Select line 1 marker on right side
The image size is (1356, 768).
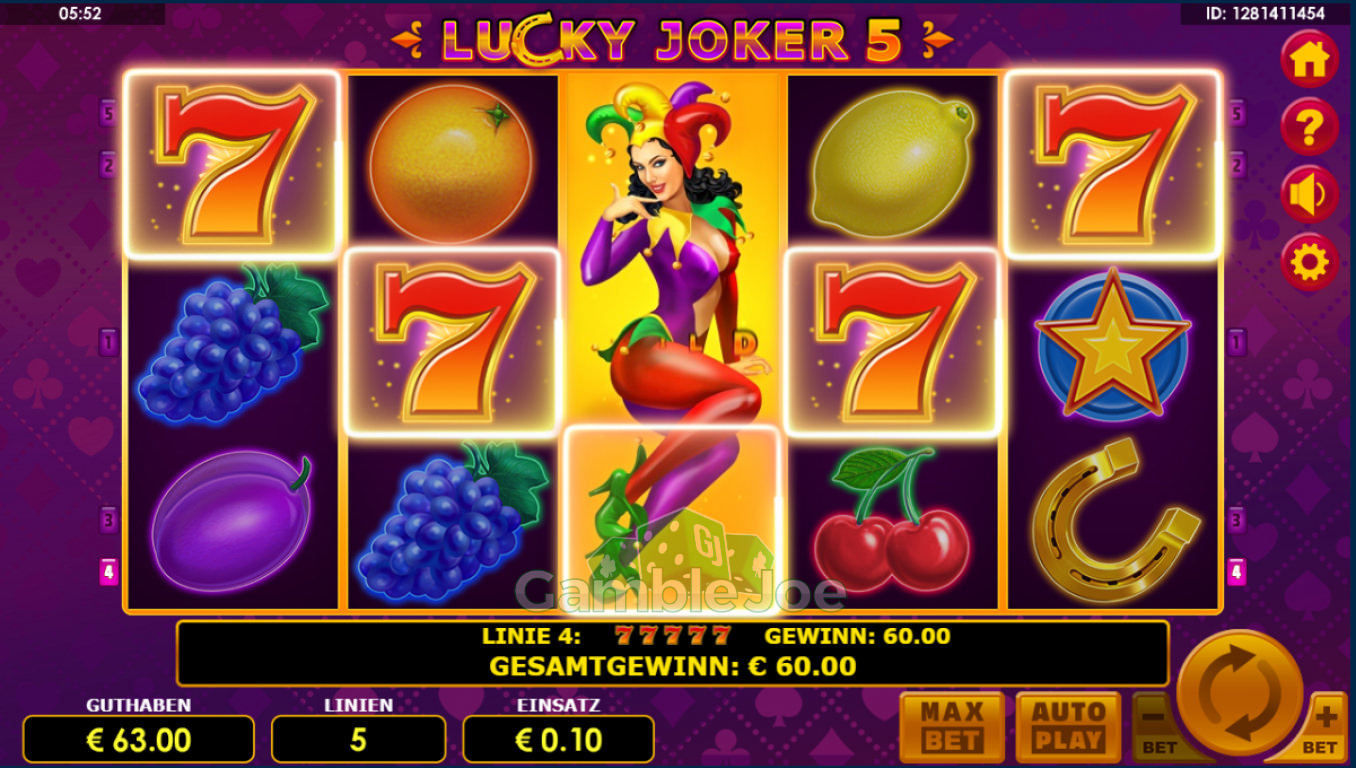tap(1237, 342)
